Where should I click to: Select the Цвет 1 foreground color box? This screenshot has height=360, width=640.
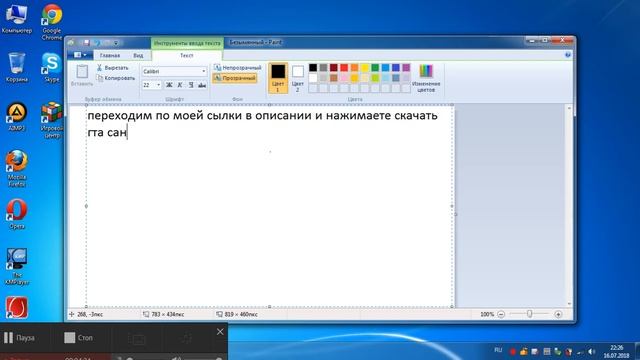[x=278, y=78]
